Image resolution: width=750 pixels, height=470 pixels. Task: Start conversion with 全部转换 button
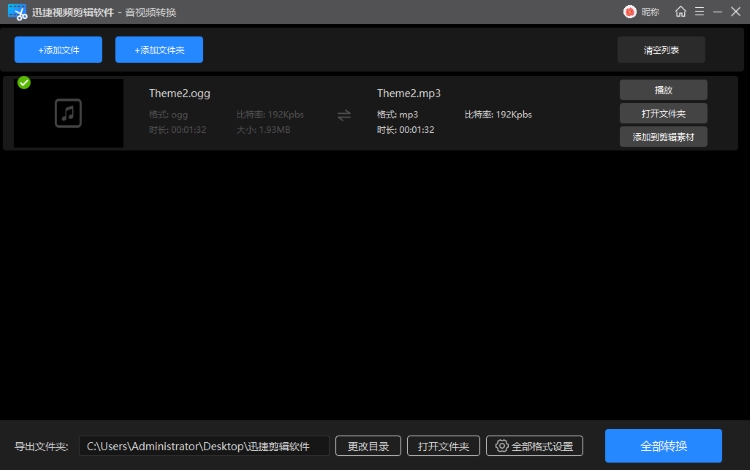[x=663, y=446]
